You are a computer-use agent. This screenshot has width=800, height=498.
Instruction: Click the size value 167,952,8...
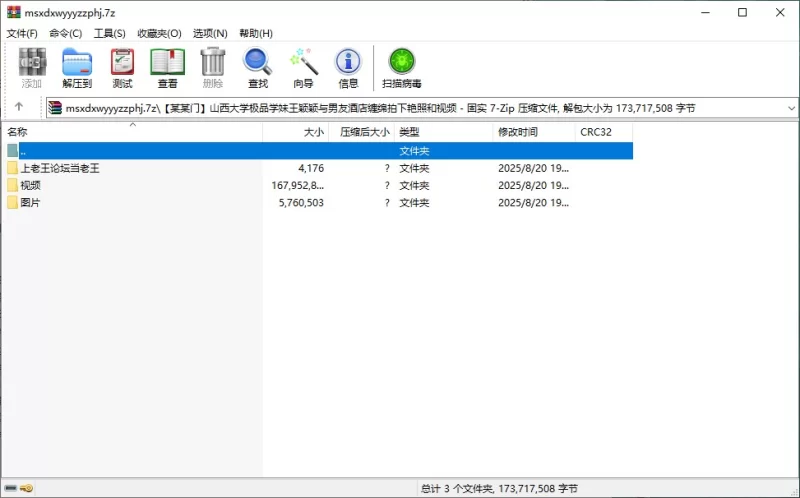pos(298,185)
